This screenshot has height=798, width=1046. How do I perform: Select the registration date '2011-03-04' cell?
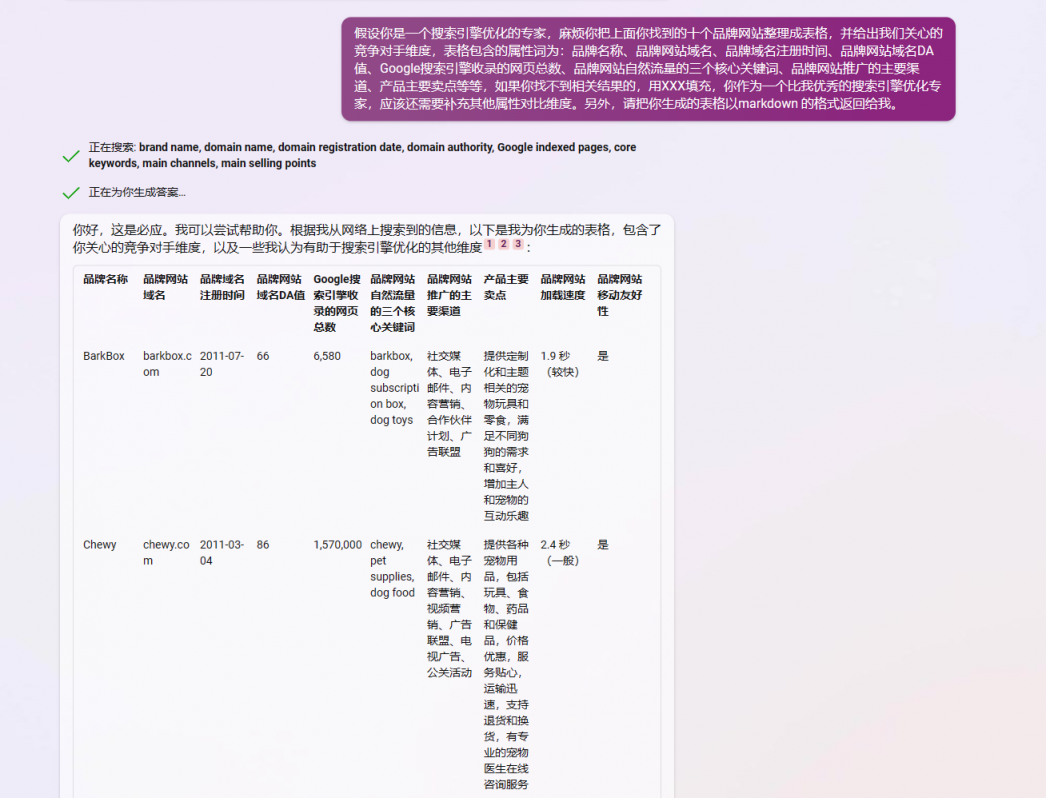pos(222,553)
